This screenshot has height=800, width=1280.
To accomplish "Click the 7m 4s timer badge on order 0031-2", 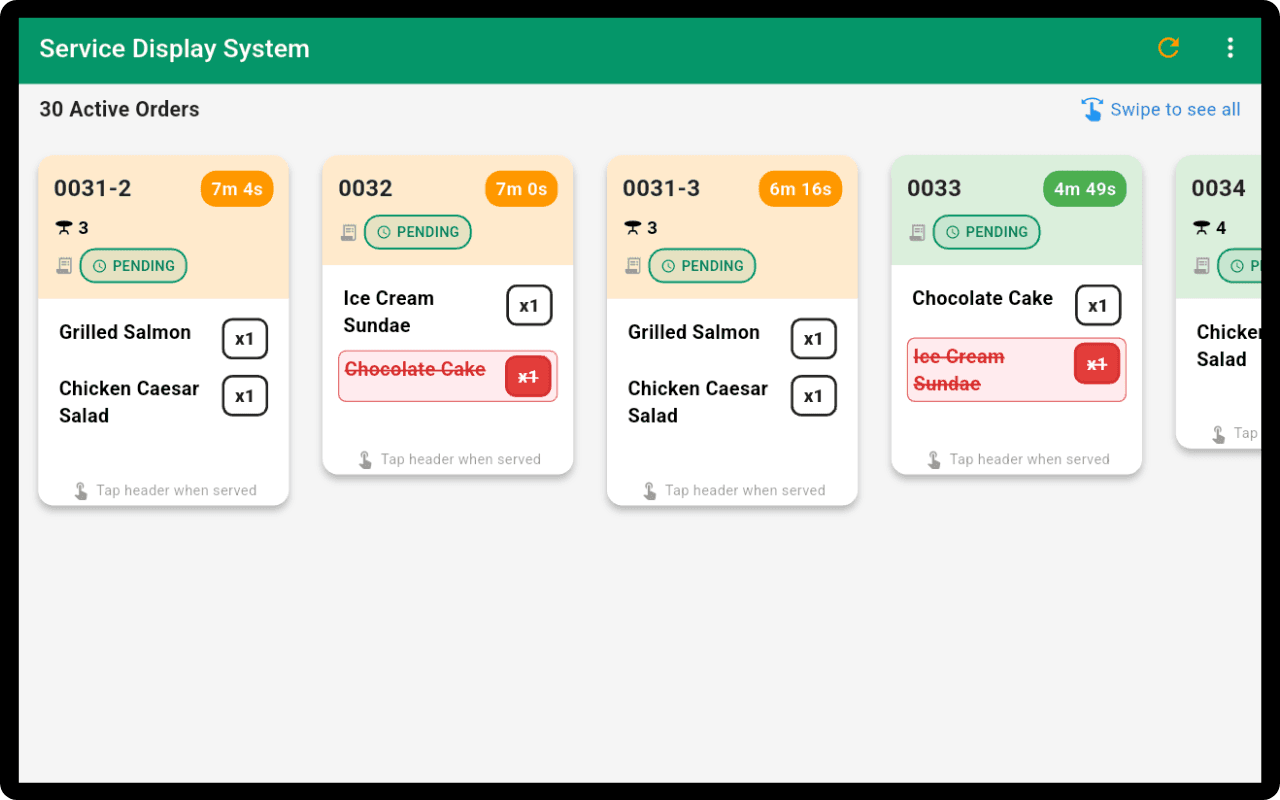I will tap(236, 188).
